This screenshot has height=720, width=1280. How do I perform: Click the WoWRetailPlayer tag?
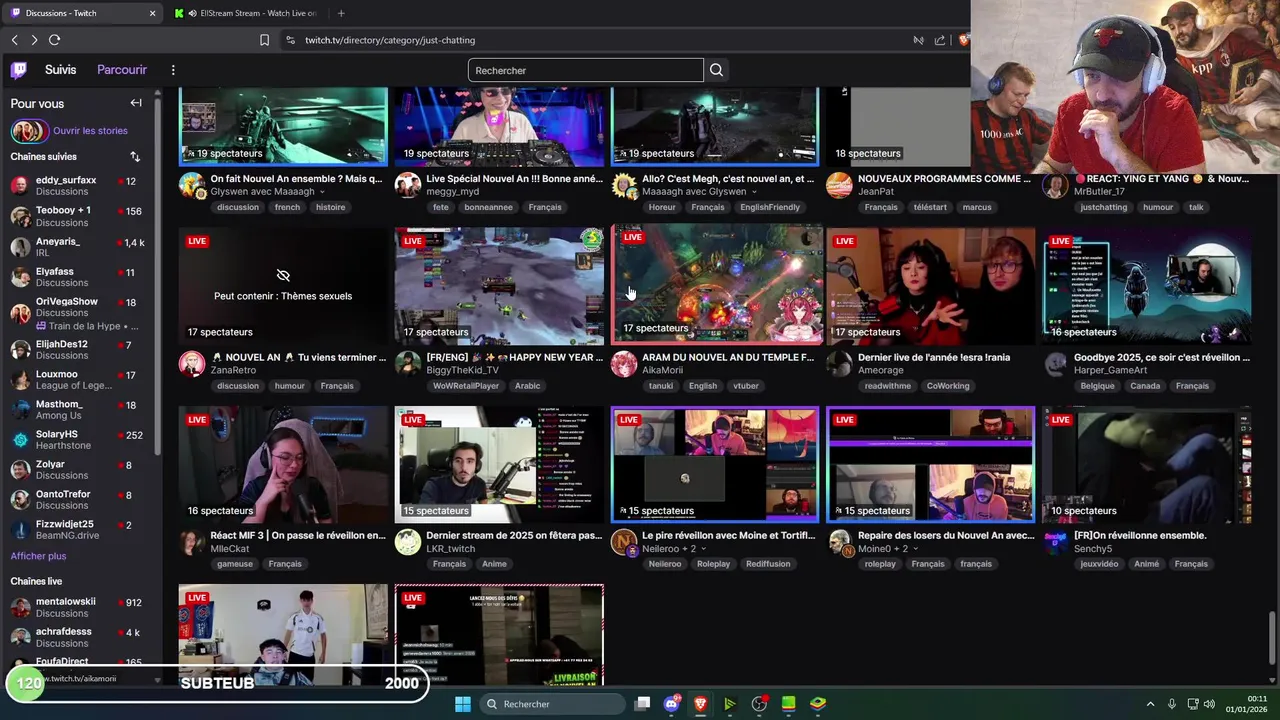pyautogui.click(x=466, y=386)
